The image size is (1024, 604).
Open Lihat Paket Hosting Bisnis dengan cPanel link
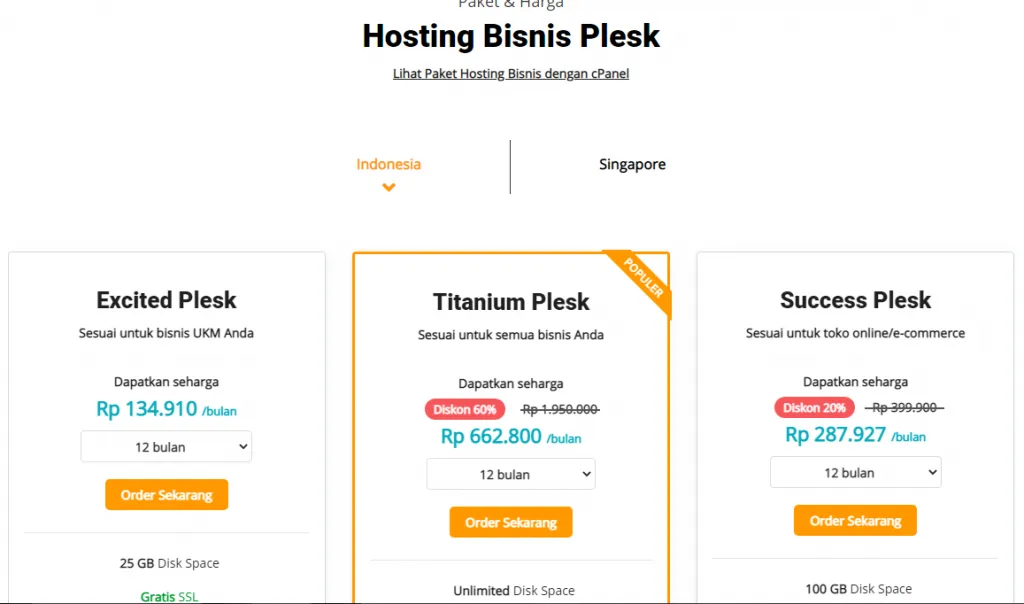[510, 73]
